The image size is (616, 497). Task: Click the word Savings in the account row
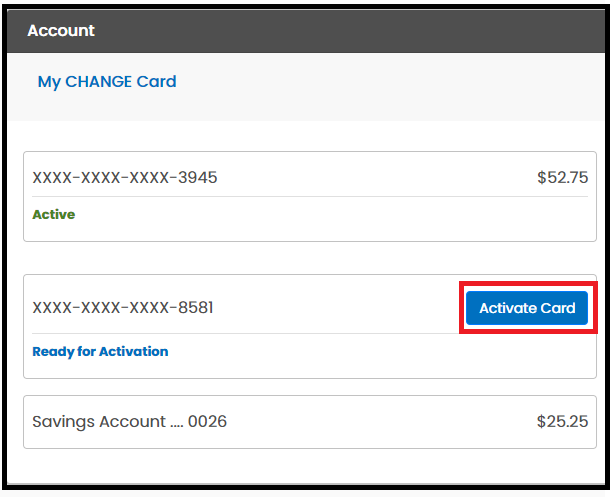(x=63, y=422)
